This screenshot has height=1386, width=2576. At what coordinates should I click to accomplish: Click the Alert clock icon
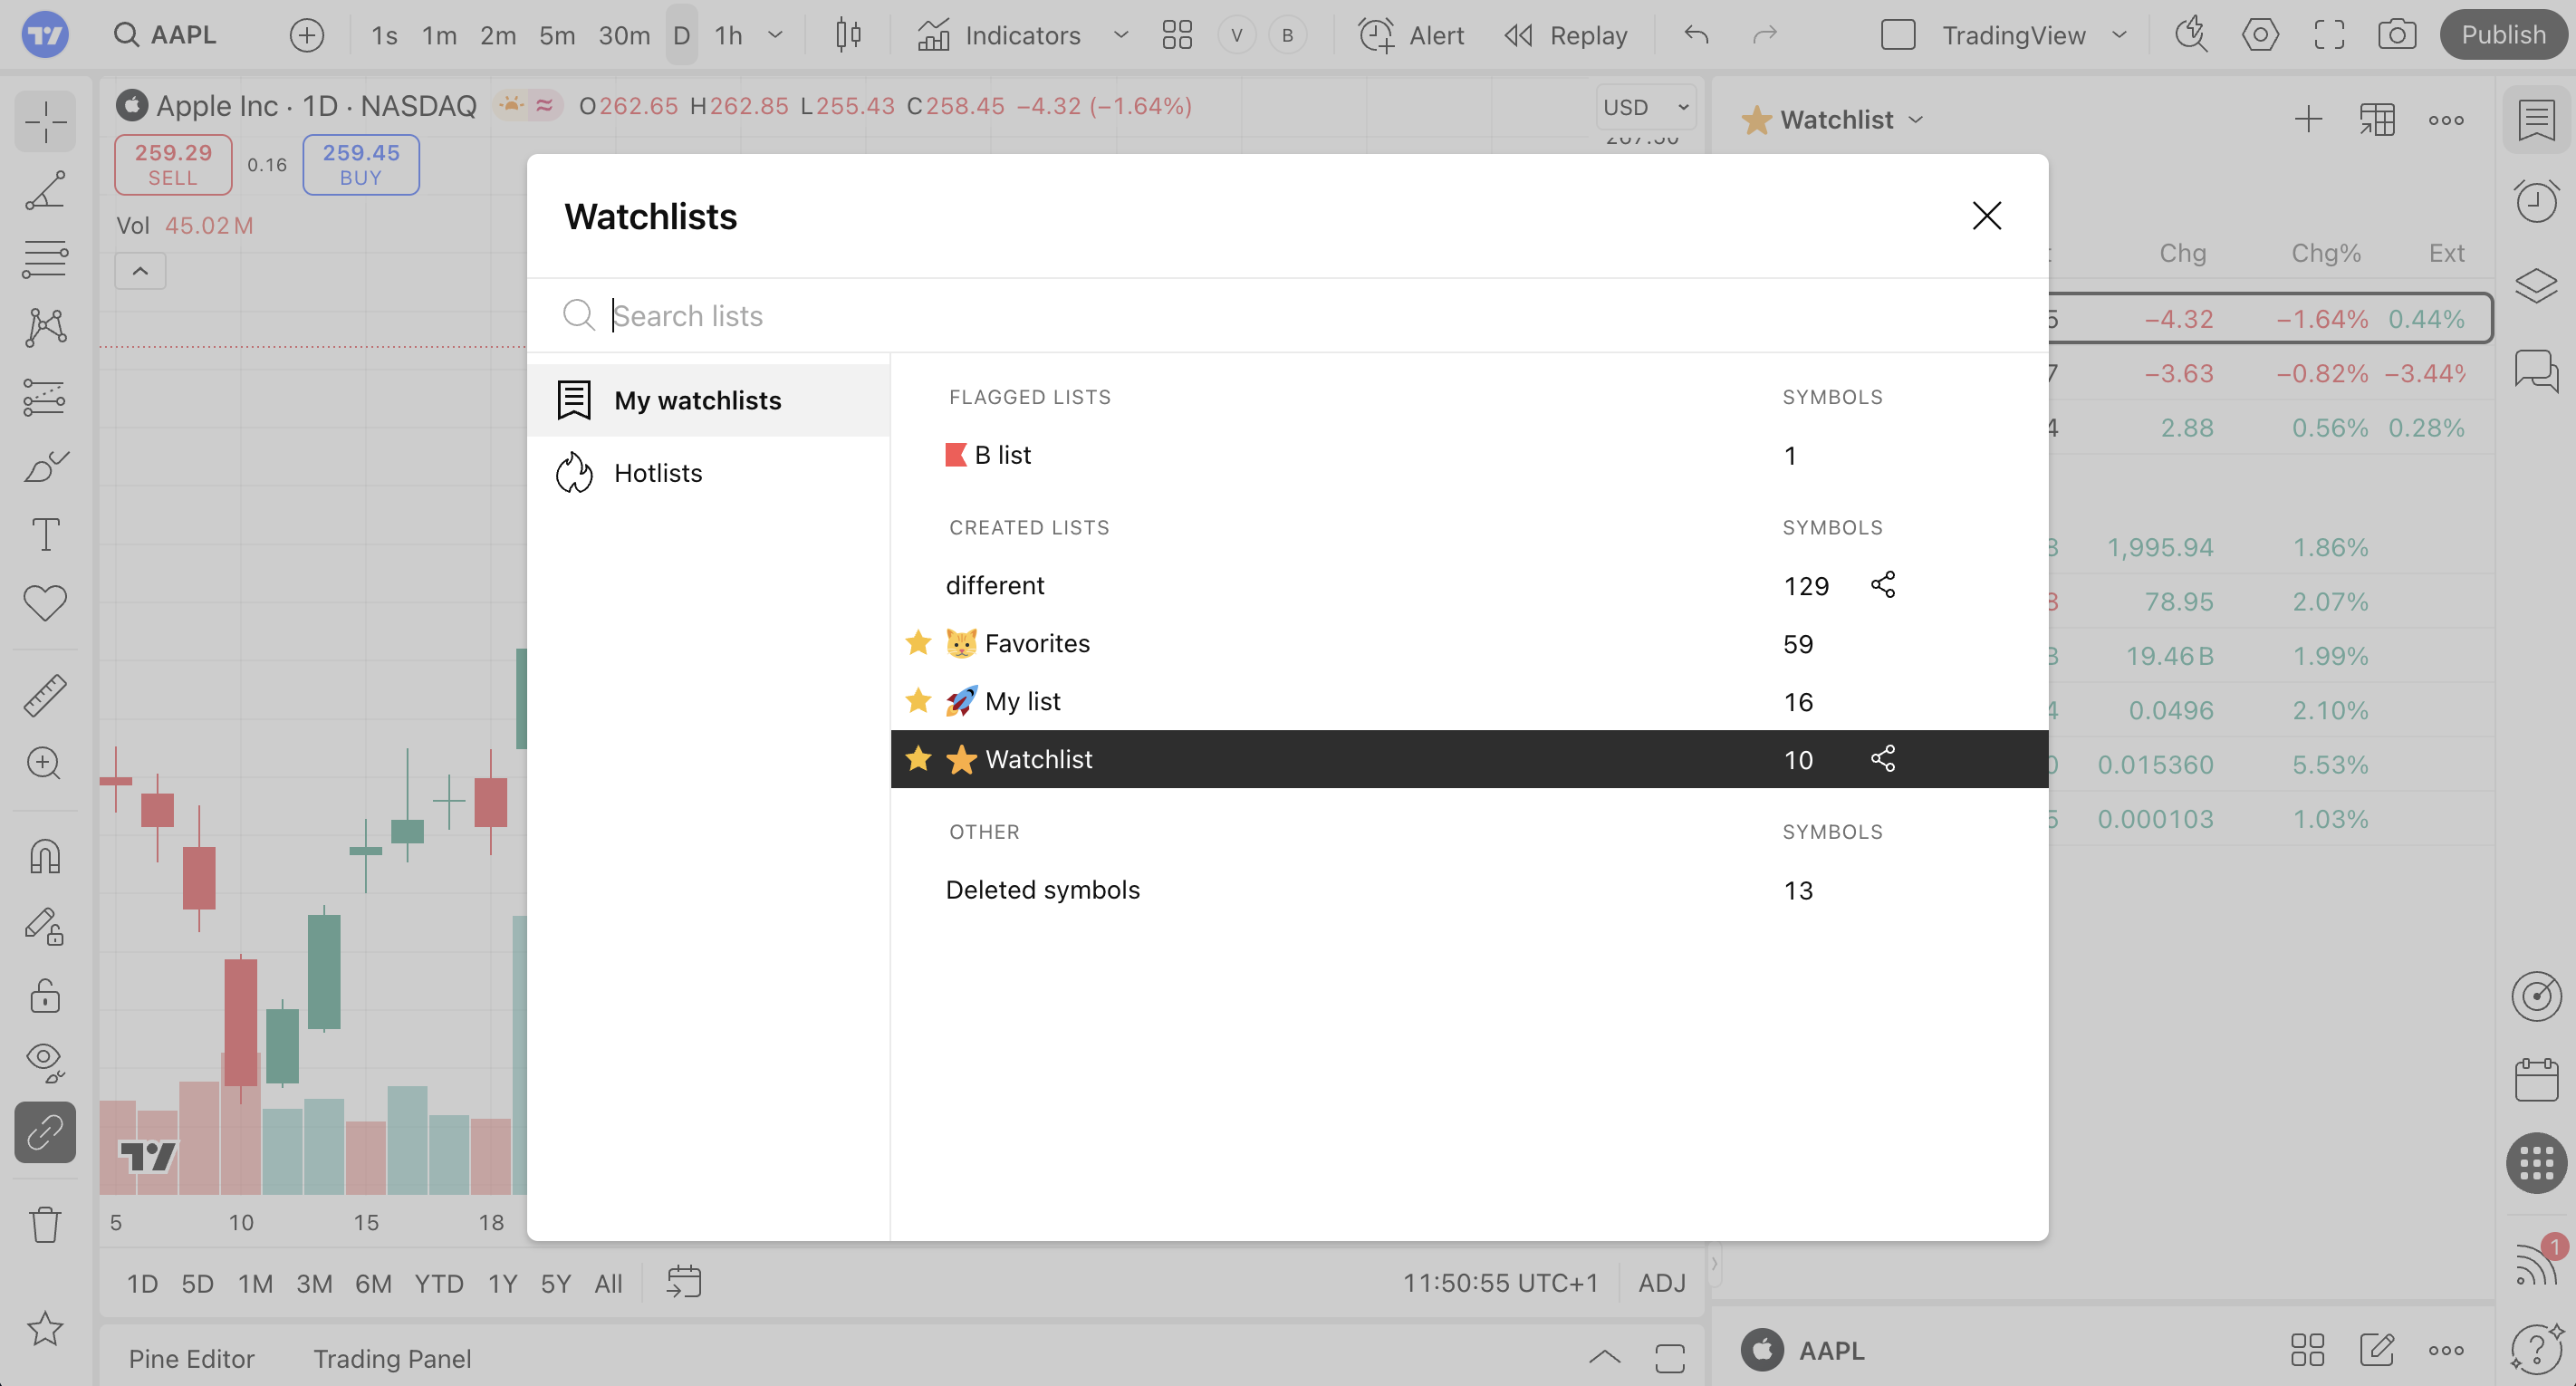1375,35
